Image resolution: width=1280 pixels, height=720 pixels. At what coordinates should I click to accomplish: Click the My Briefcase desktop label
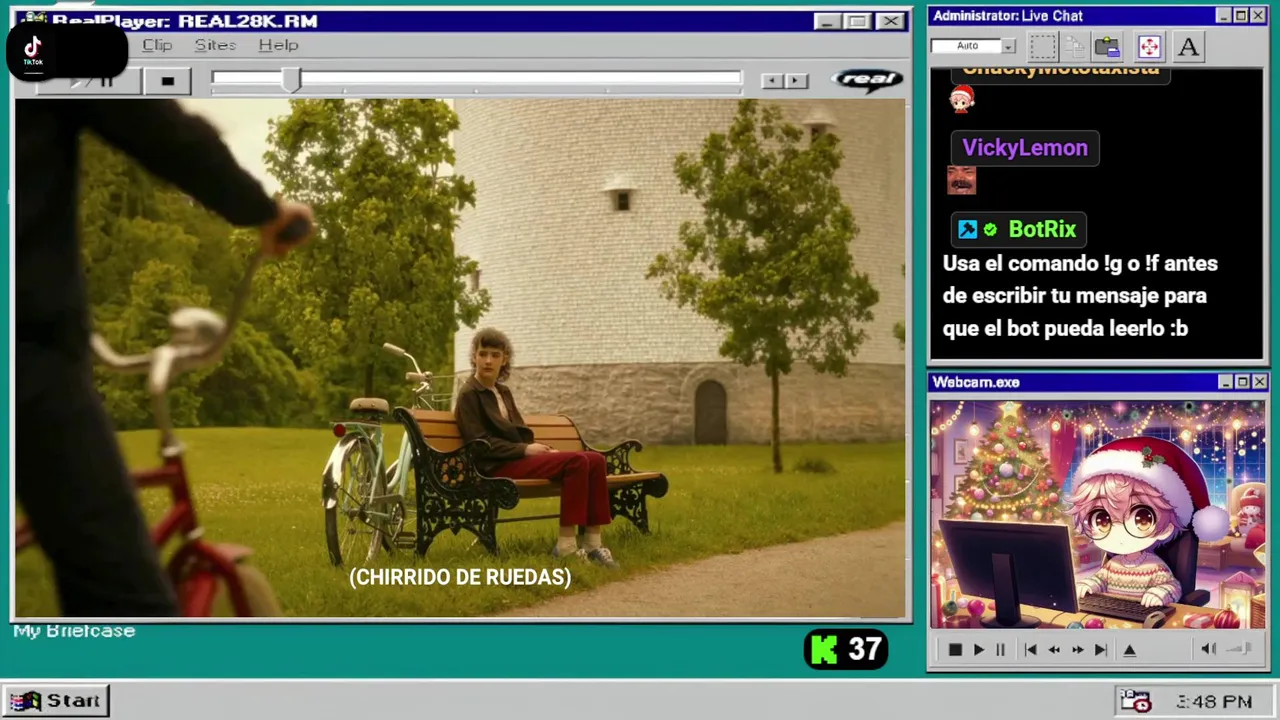pyautogui.click(x=74, y=631)
